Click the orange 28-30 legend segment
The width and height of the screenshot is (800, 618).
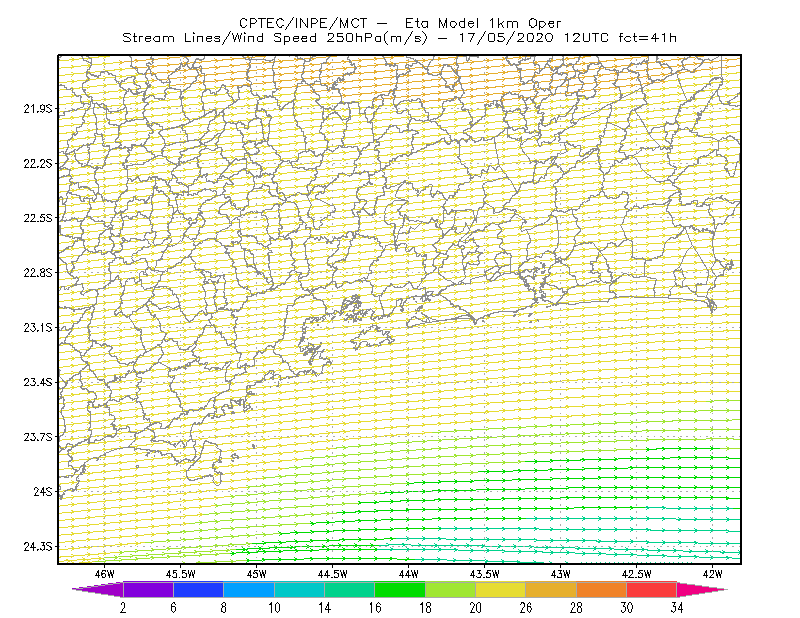point(602,589)
